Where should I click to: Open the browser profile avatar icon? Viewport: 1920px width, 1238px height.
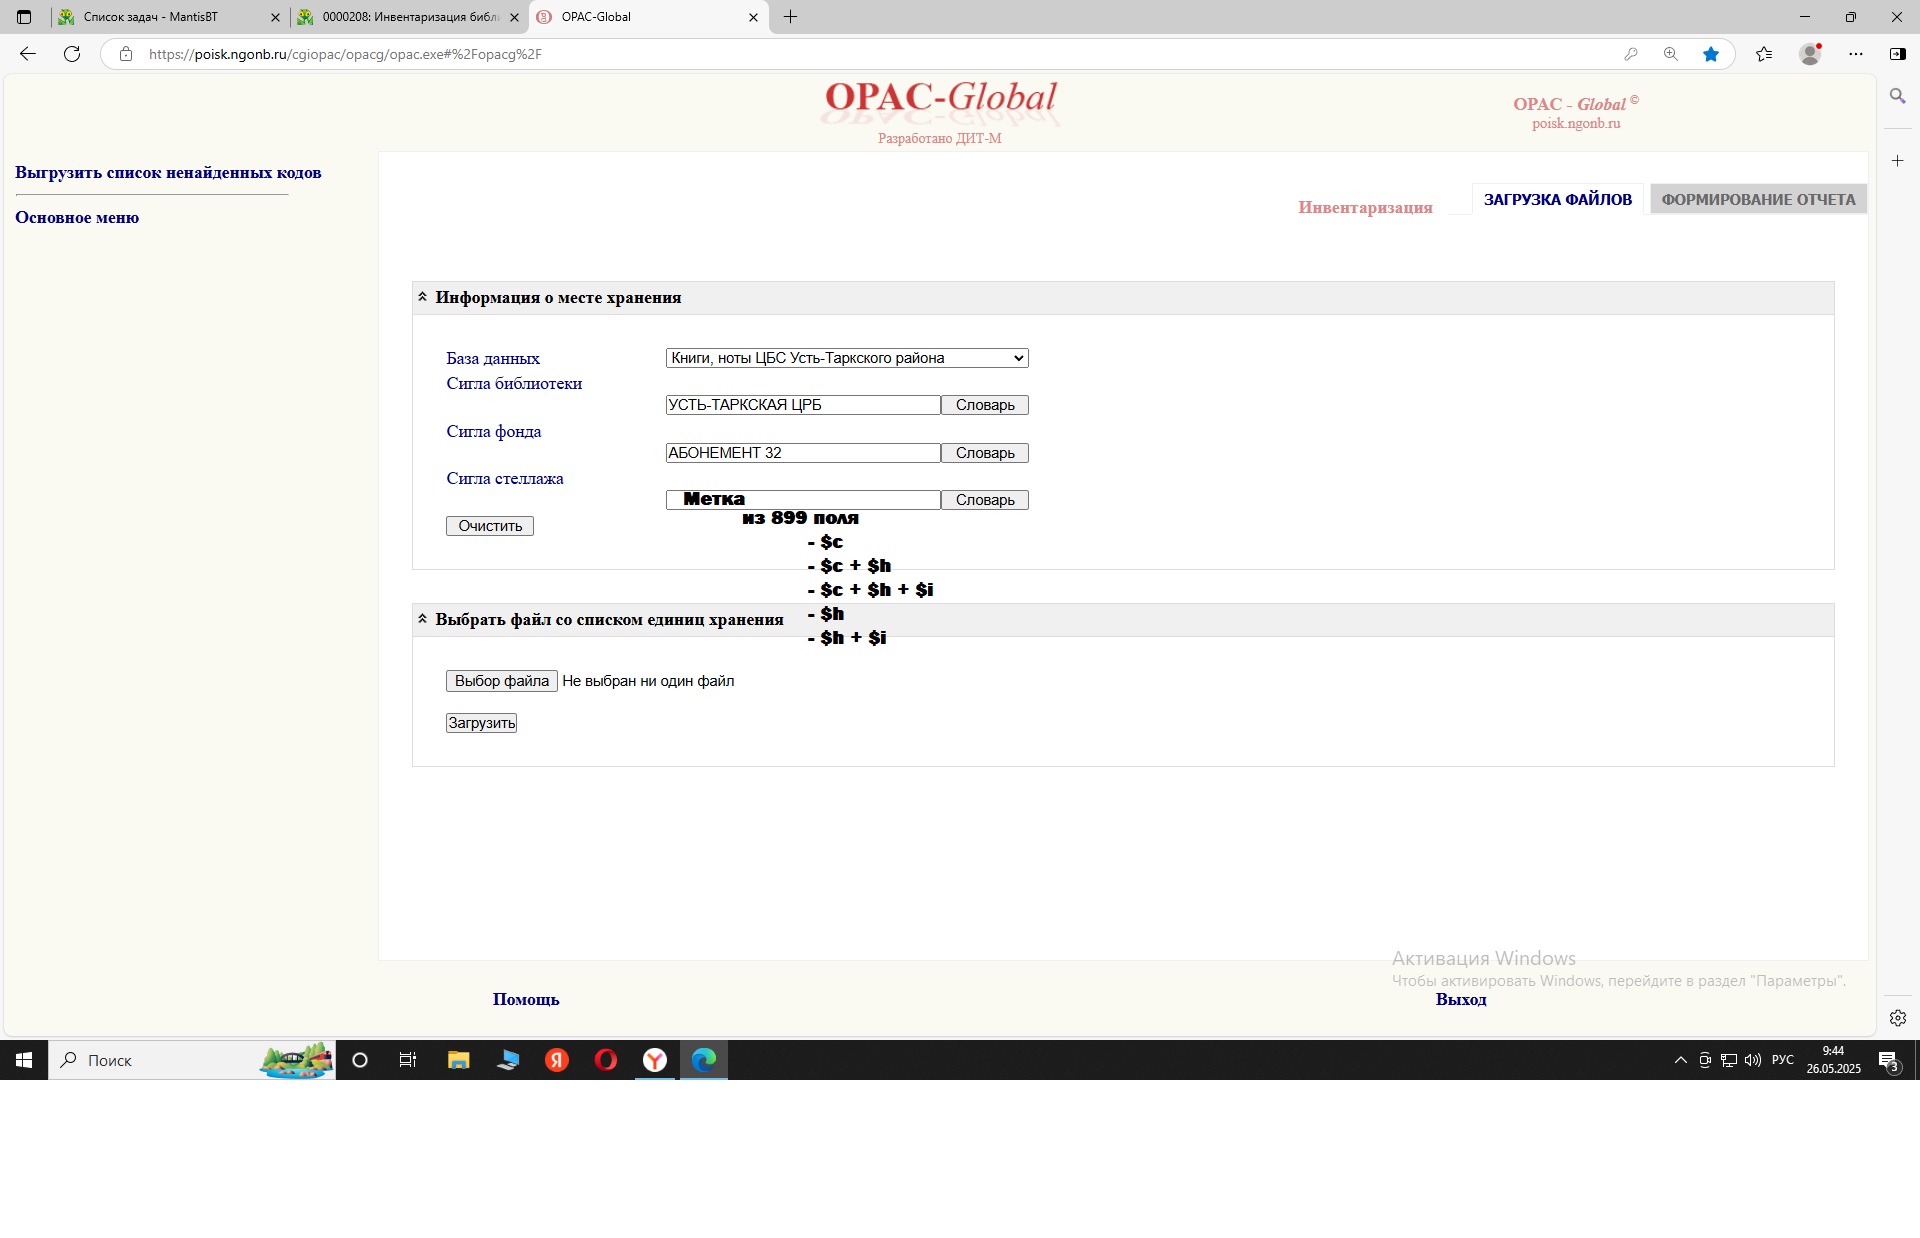(x=1809, y=54)
